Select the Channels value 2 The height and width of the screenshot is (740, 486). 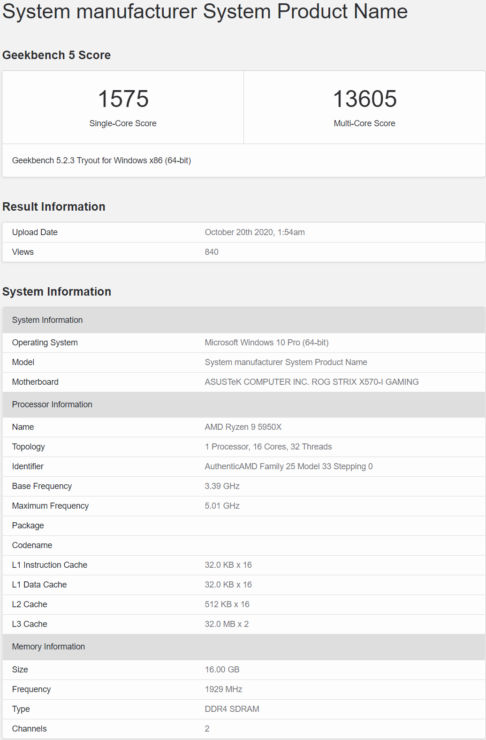[207, 729]
